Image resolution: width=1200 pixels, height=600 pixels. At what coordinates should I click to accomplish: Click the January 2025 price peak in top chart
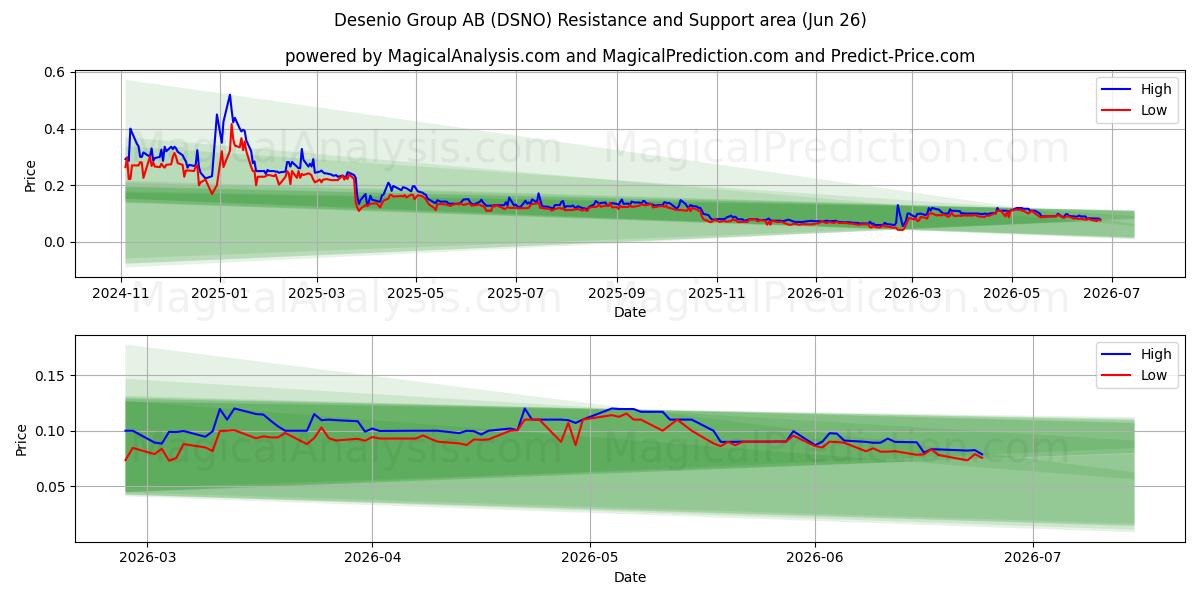pyautogui.click(x=229, y=96)
